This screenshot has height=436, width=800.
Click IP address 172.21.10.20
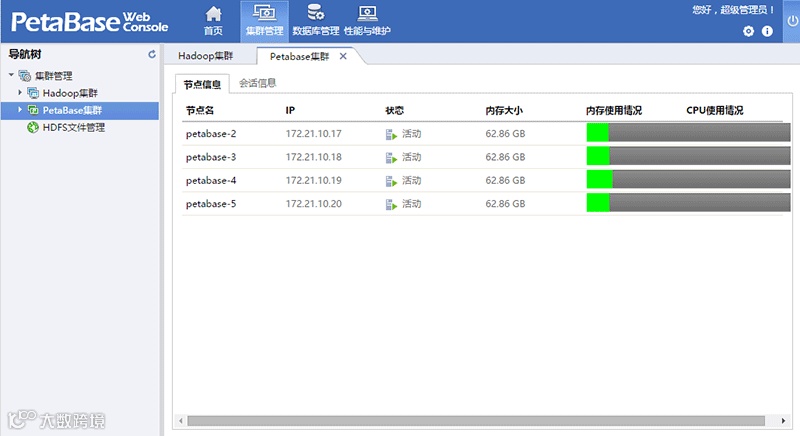pyautogui.click(x=313, y=204)
